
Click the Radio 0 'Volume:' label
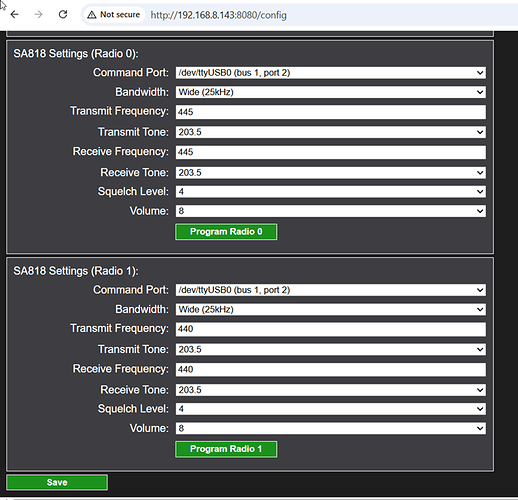coord(149,211)
